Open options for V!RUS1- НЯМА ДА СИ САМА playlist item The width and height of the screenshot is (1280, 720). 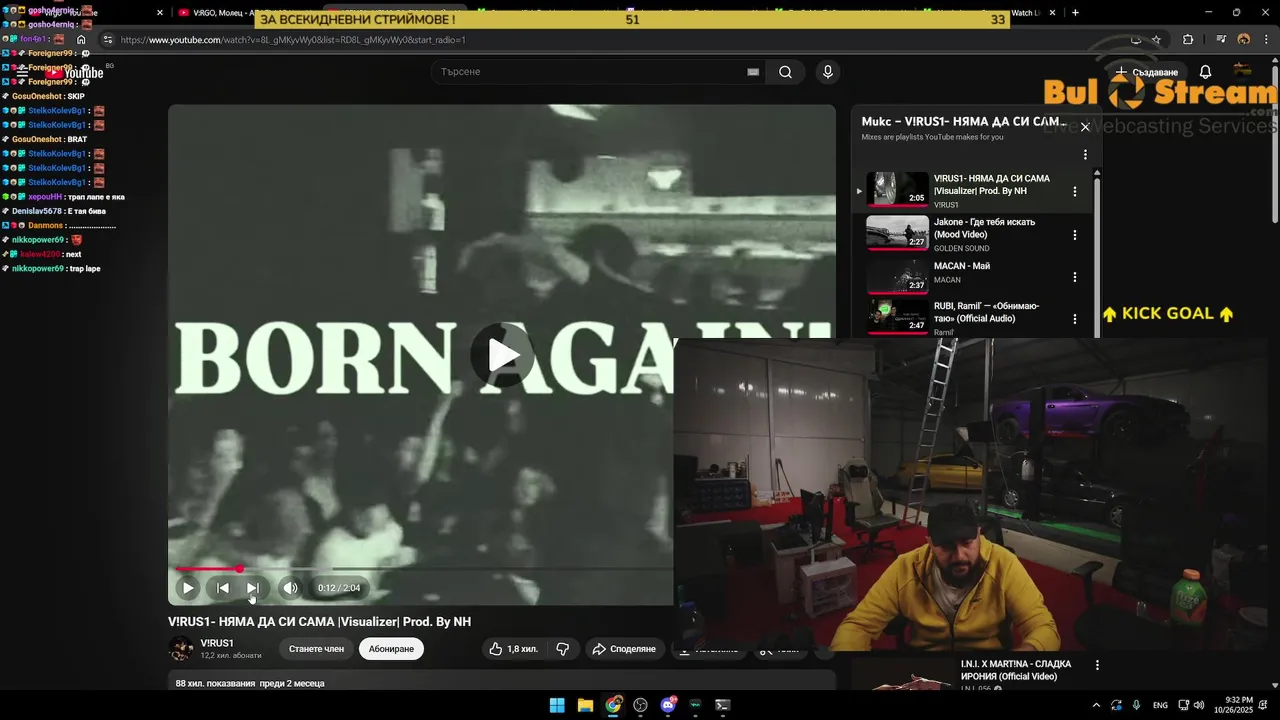coord(1075,191)
